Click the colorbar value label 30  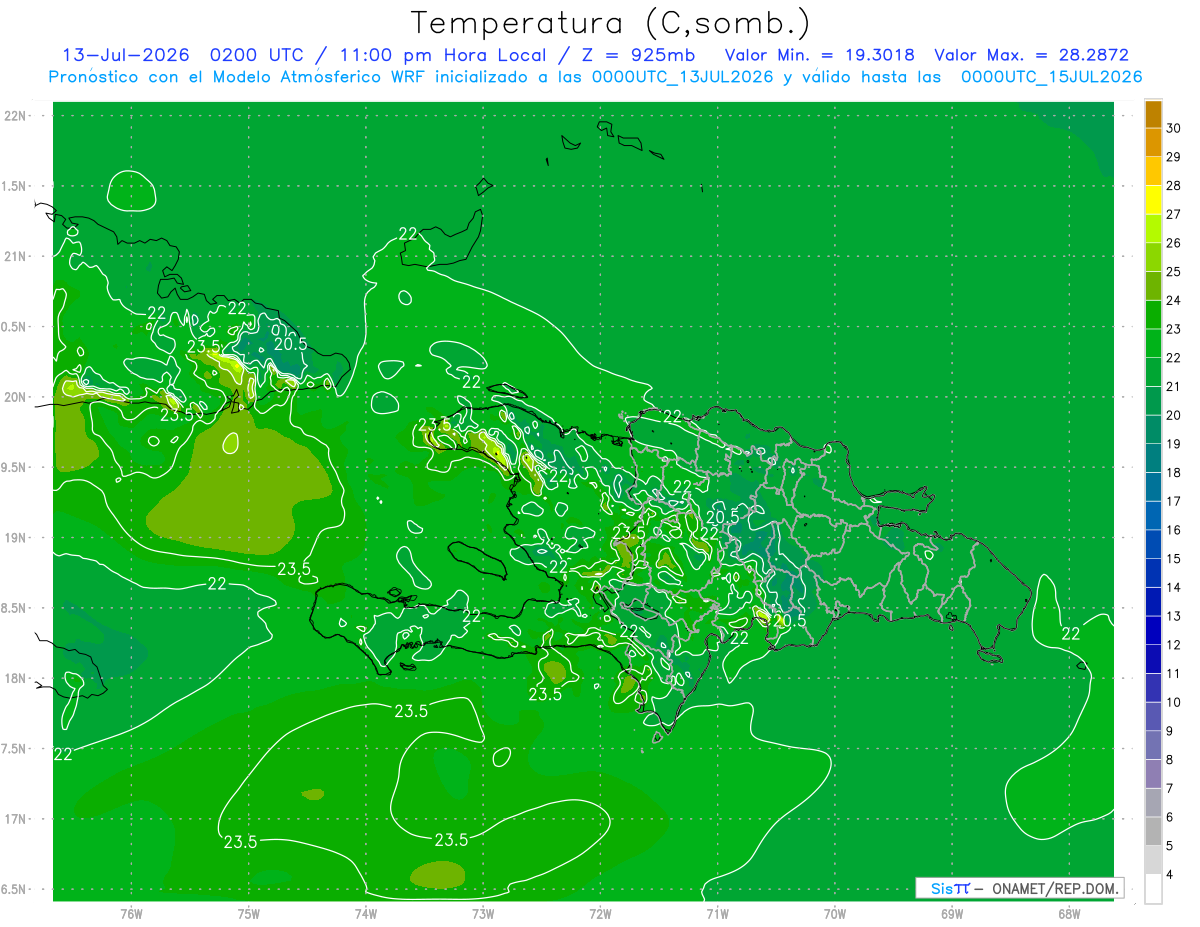pos(1174,128)
